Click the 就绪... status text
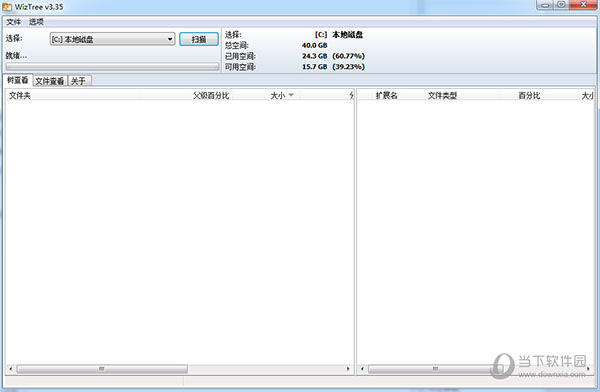Viewport: 600px width, 392px height. [x=16, y=56]
